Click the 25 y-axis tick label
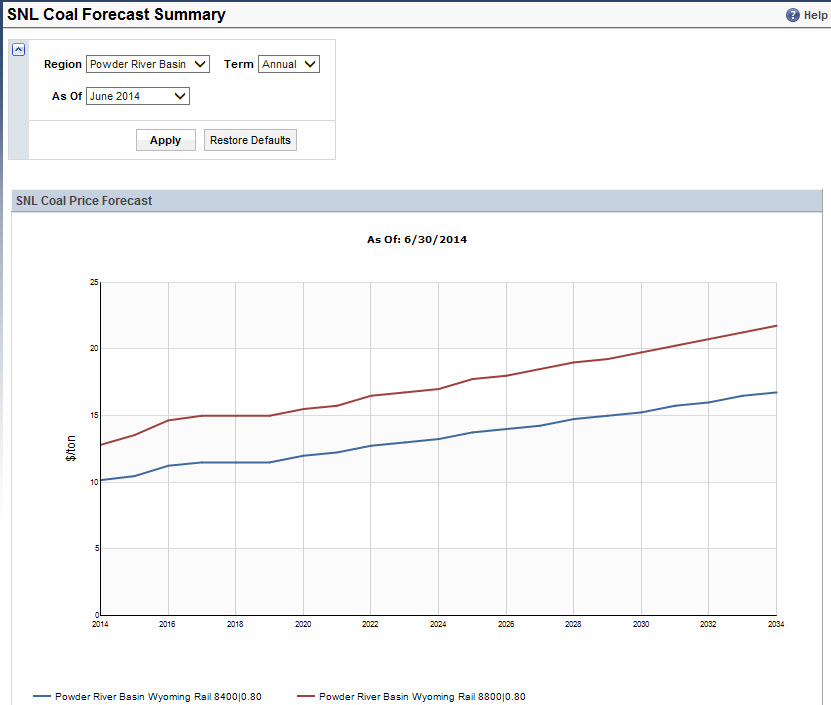The height and width of the screenshot is (705, 831). [x=93, y=283]
